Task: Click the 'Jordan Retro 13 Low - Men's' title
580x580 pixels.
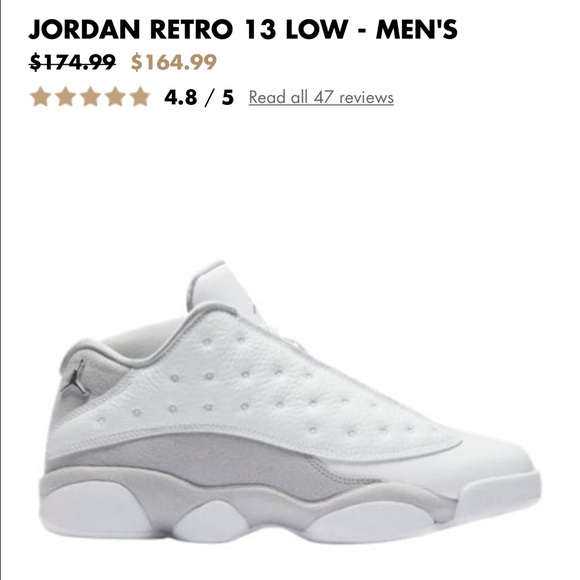Action: (243, 29)
